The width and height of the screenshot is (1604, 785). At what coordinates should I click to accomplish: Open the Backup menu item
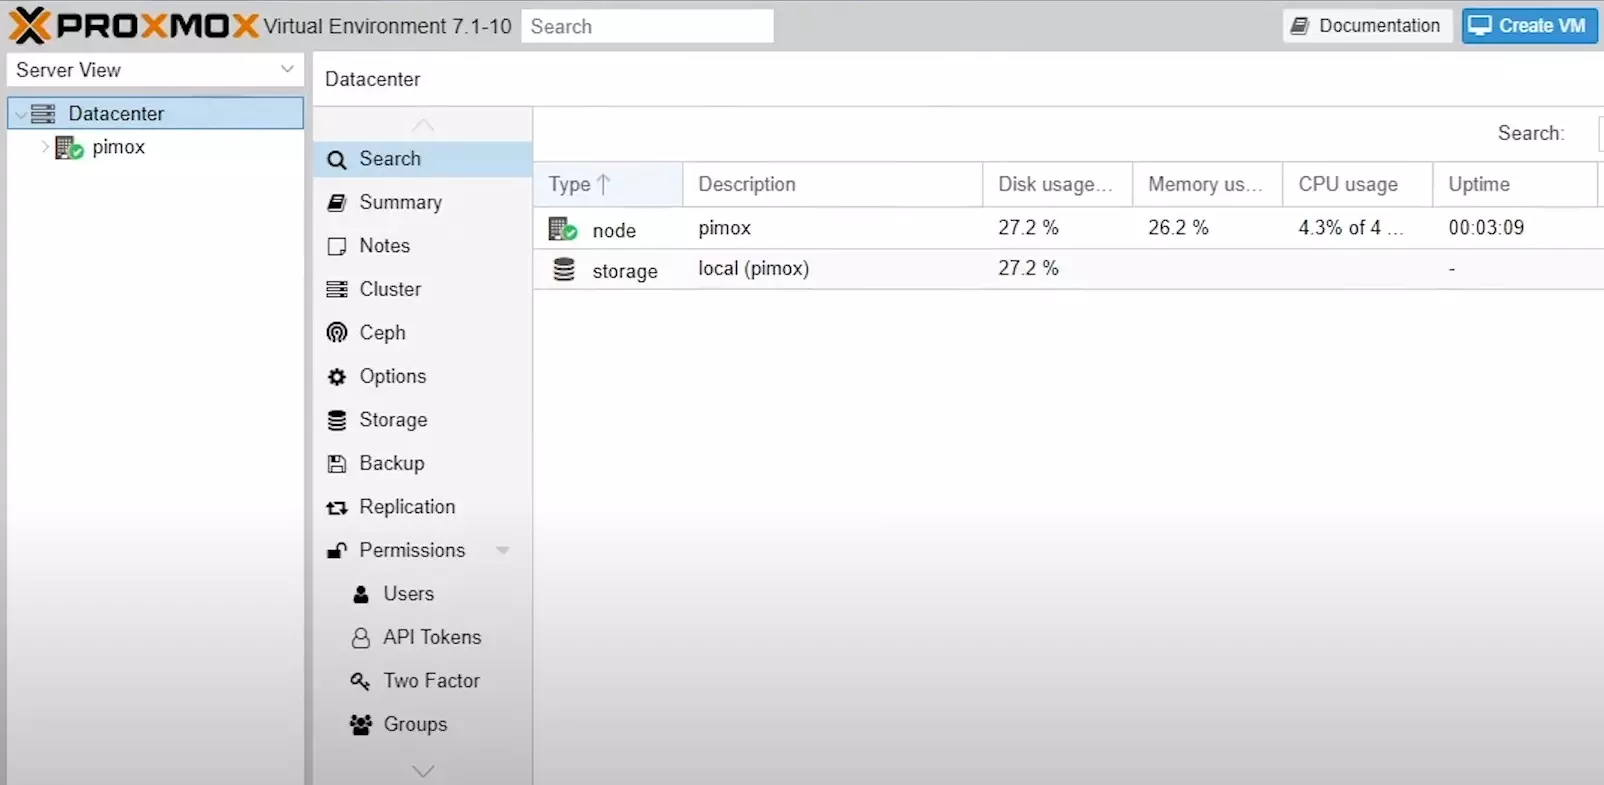point(422,463)
